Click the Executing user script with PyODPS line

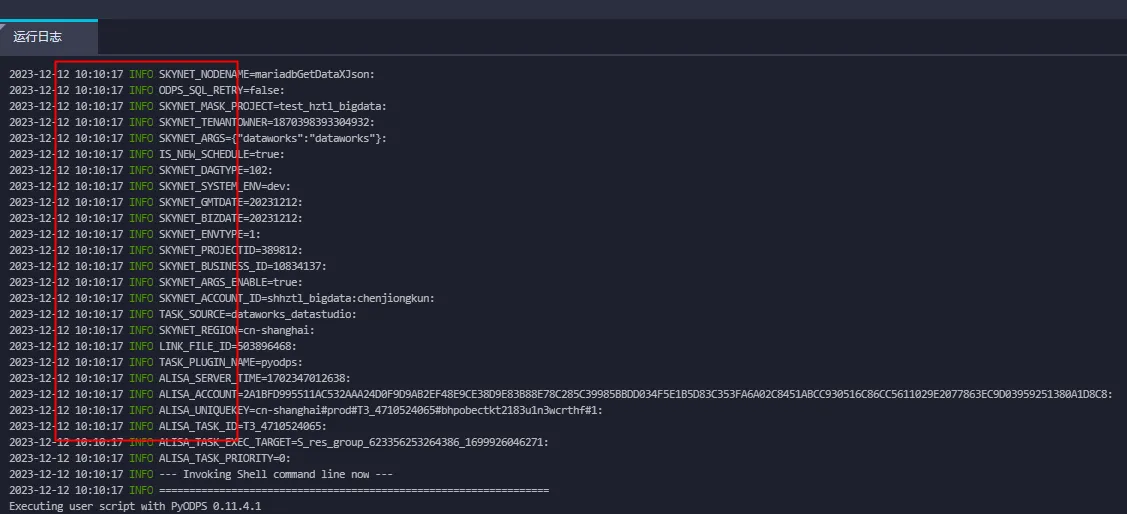click(x=135, y=506)
